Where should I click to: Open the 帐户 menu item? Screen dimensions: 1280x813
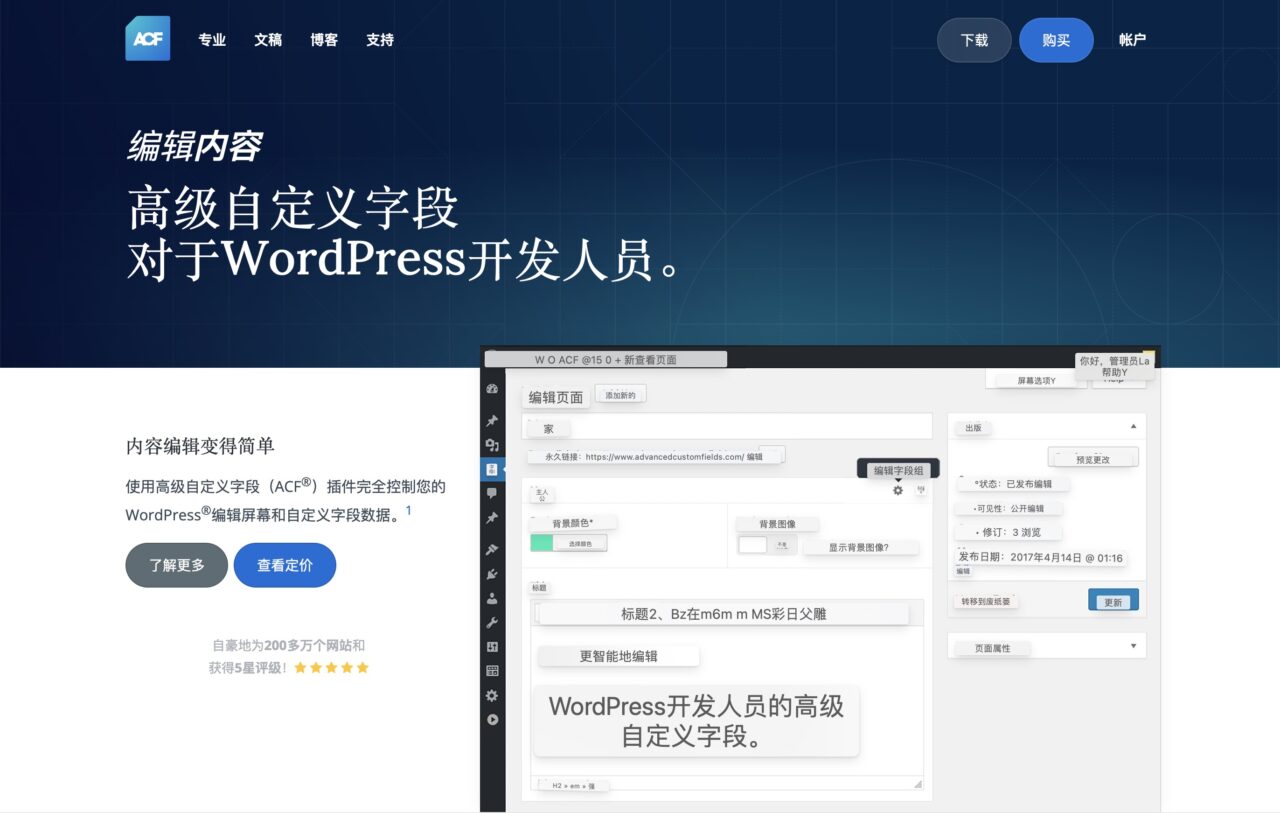[1133, 40]
